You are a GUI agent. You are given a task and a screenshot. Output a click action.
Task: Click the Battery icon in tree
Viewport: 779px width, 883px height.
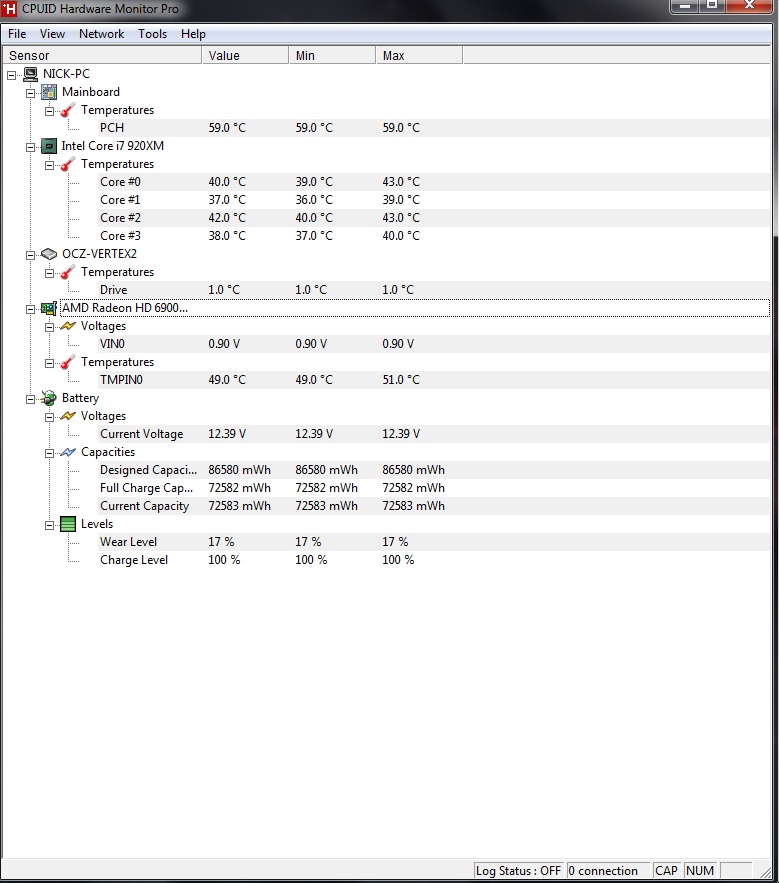click(x=49, y=398)
